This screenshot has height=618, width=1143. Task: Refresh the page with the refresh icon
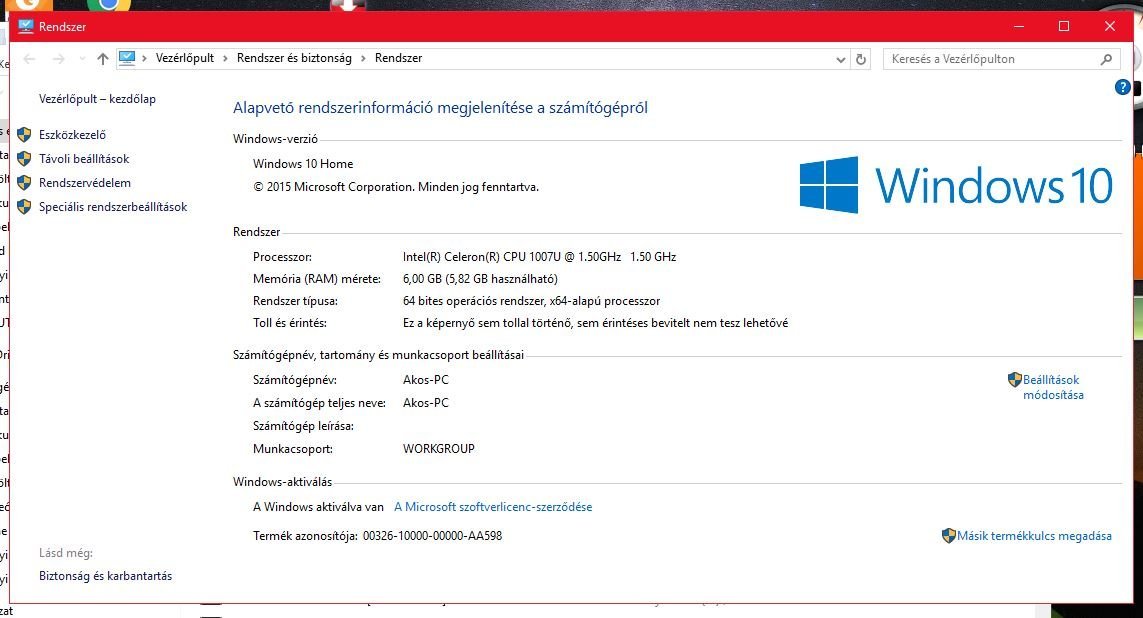point(861,60)
